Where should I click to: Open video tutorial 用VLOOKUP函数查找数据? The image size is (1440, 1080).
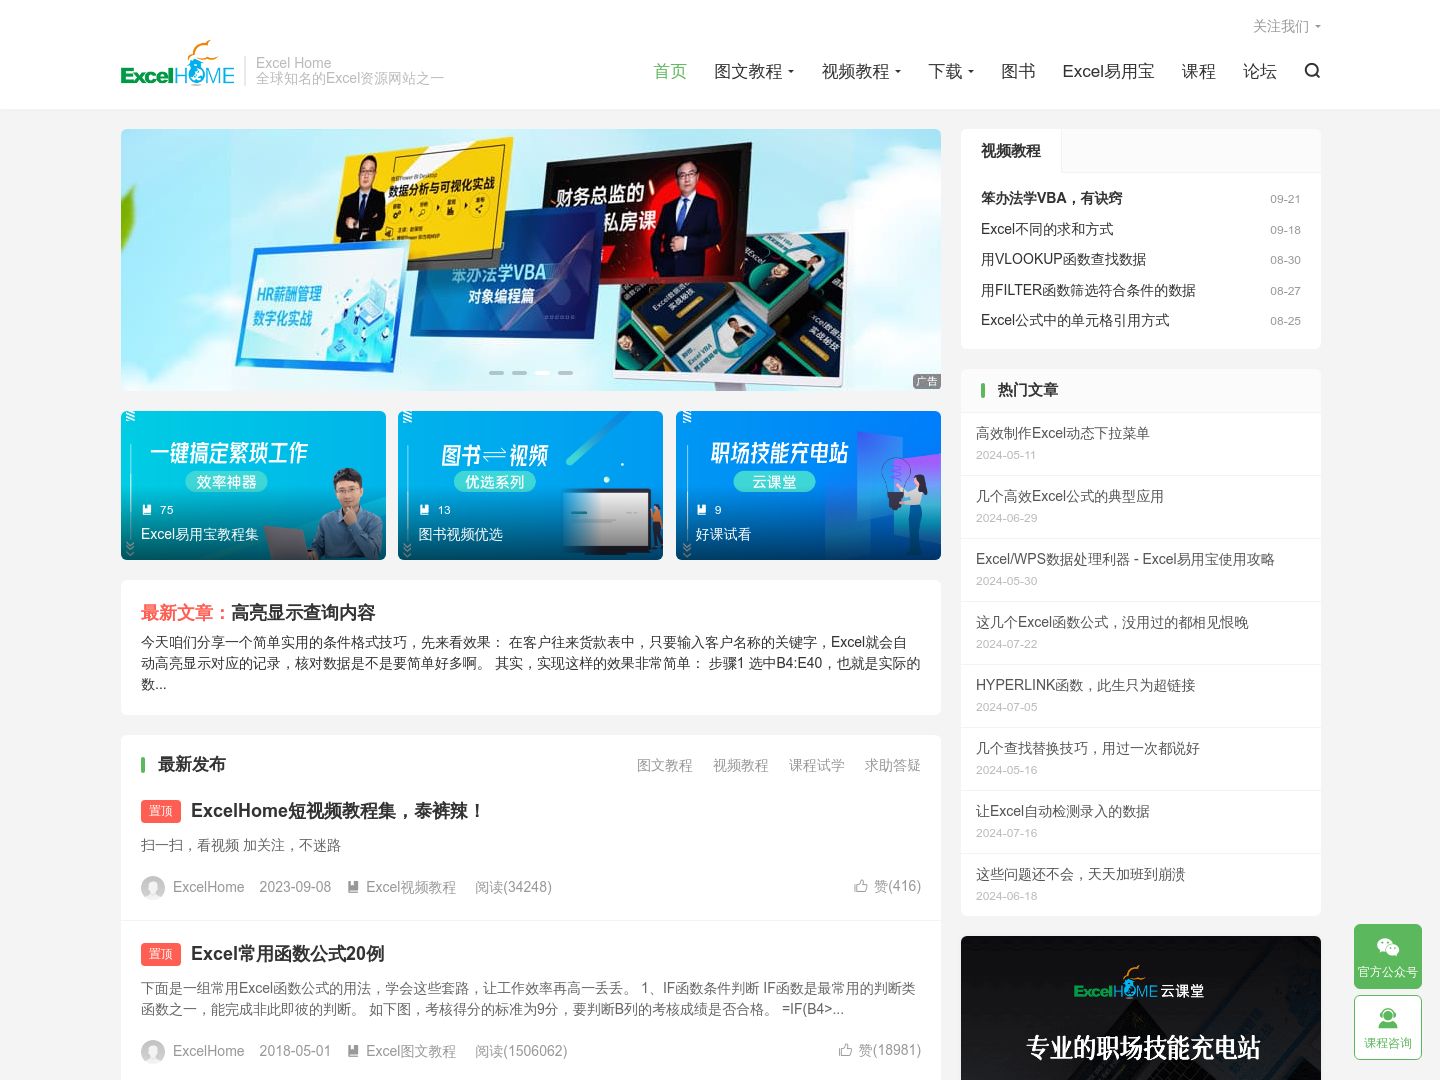[x=1063, y=259]
